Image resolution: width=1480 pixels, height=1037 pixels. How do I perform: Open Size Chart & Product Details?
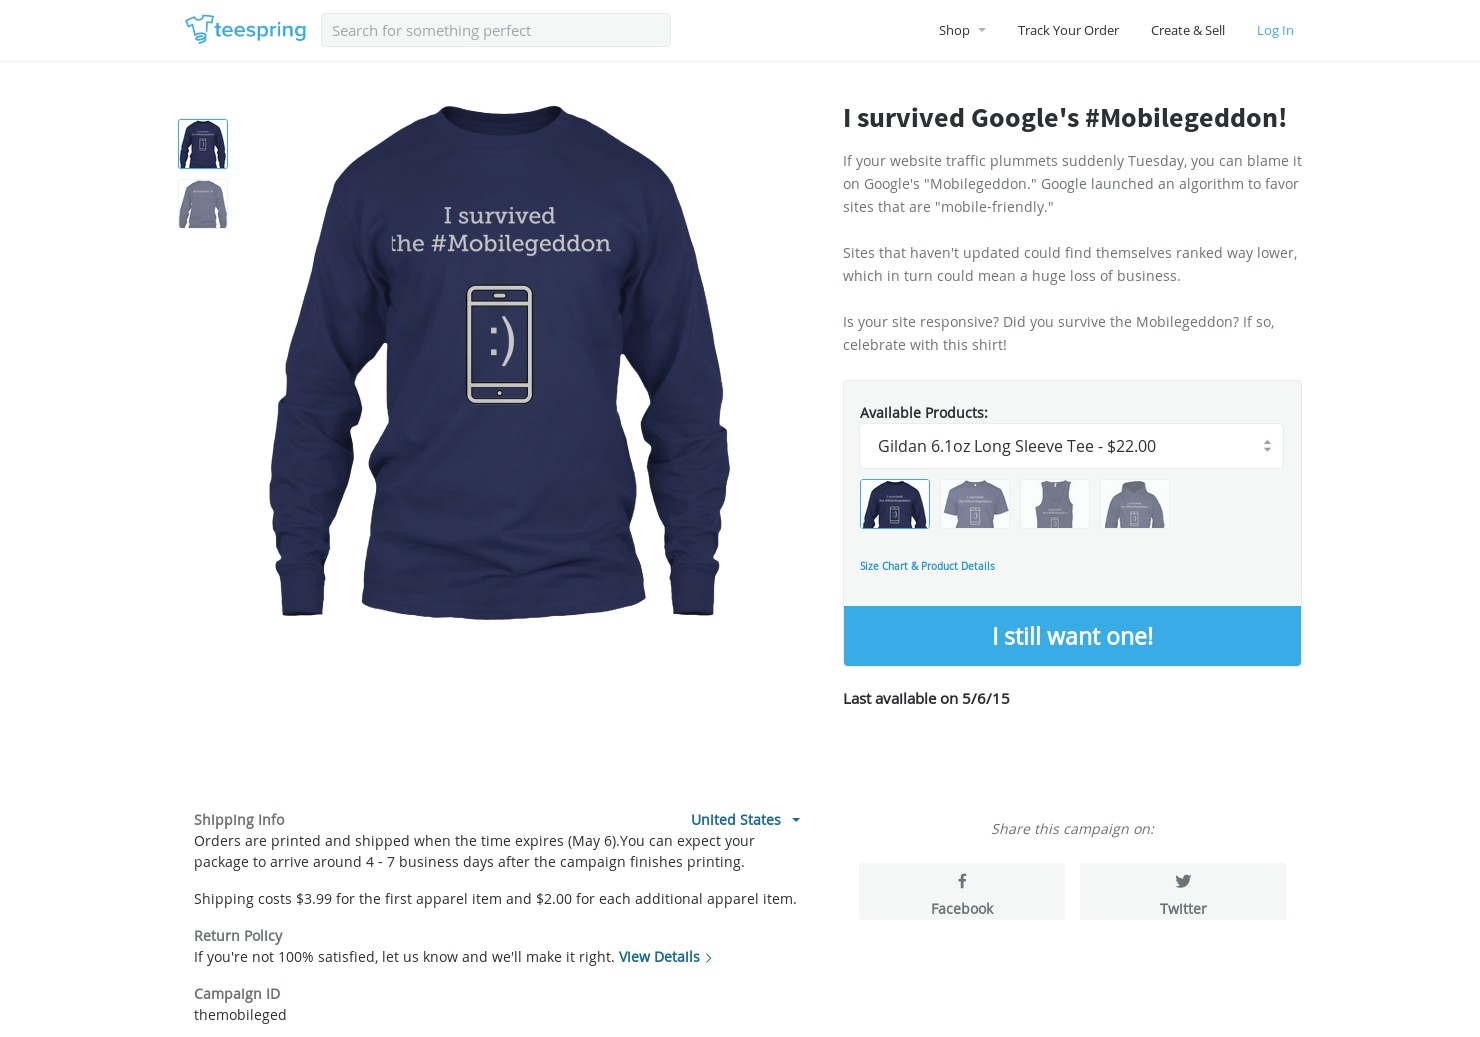927,566
